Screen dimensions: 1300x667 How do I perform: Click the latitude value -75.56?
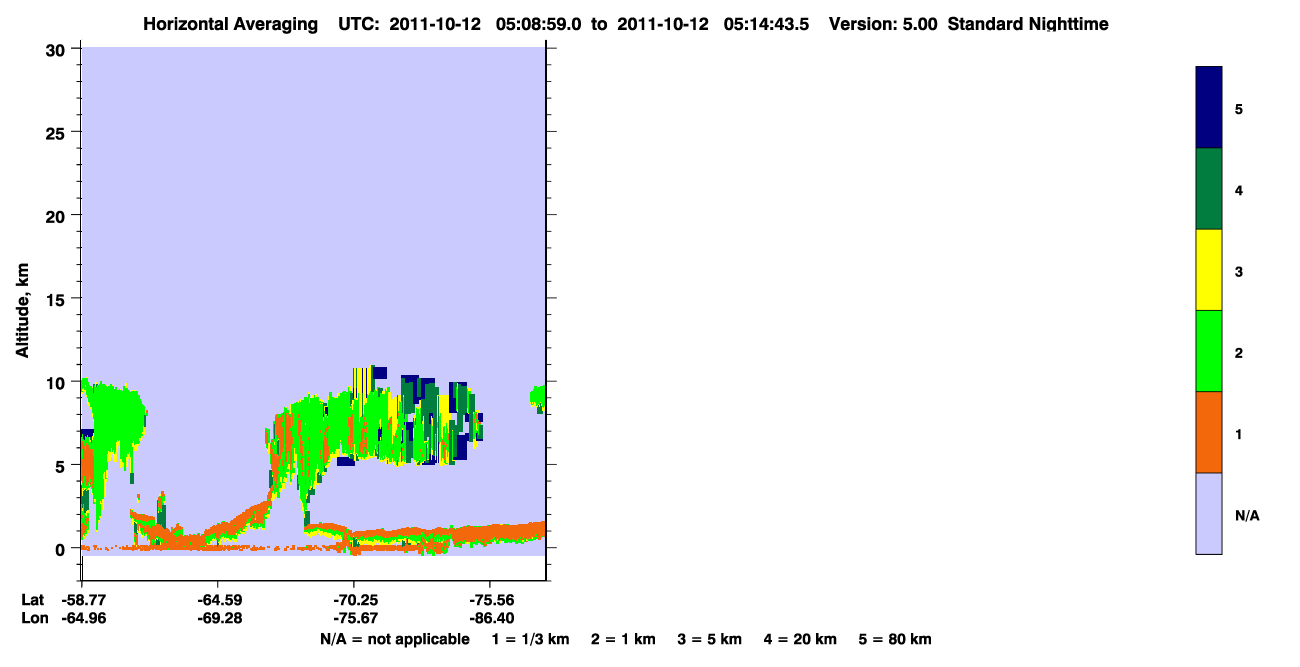[x=490, y=600]
